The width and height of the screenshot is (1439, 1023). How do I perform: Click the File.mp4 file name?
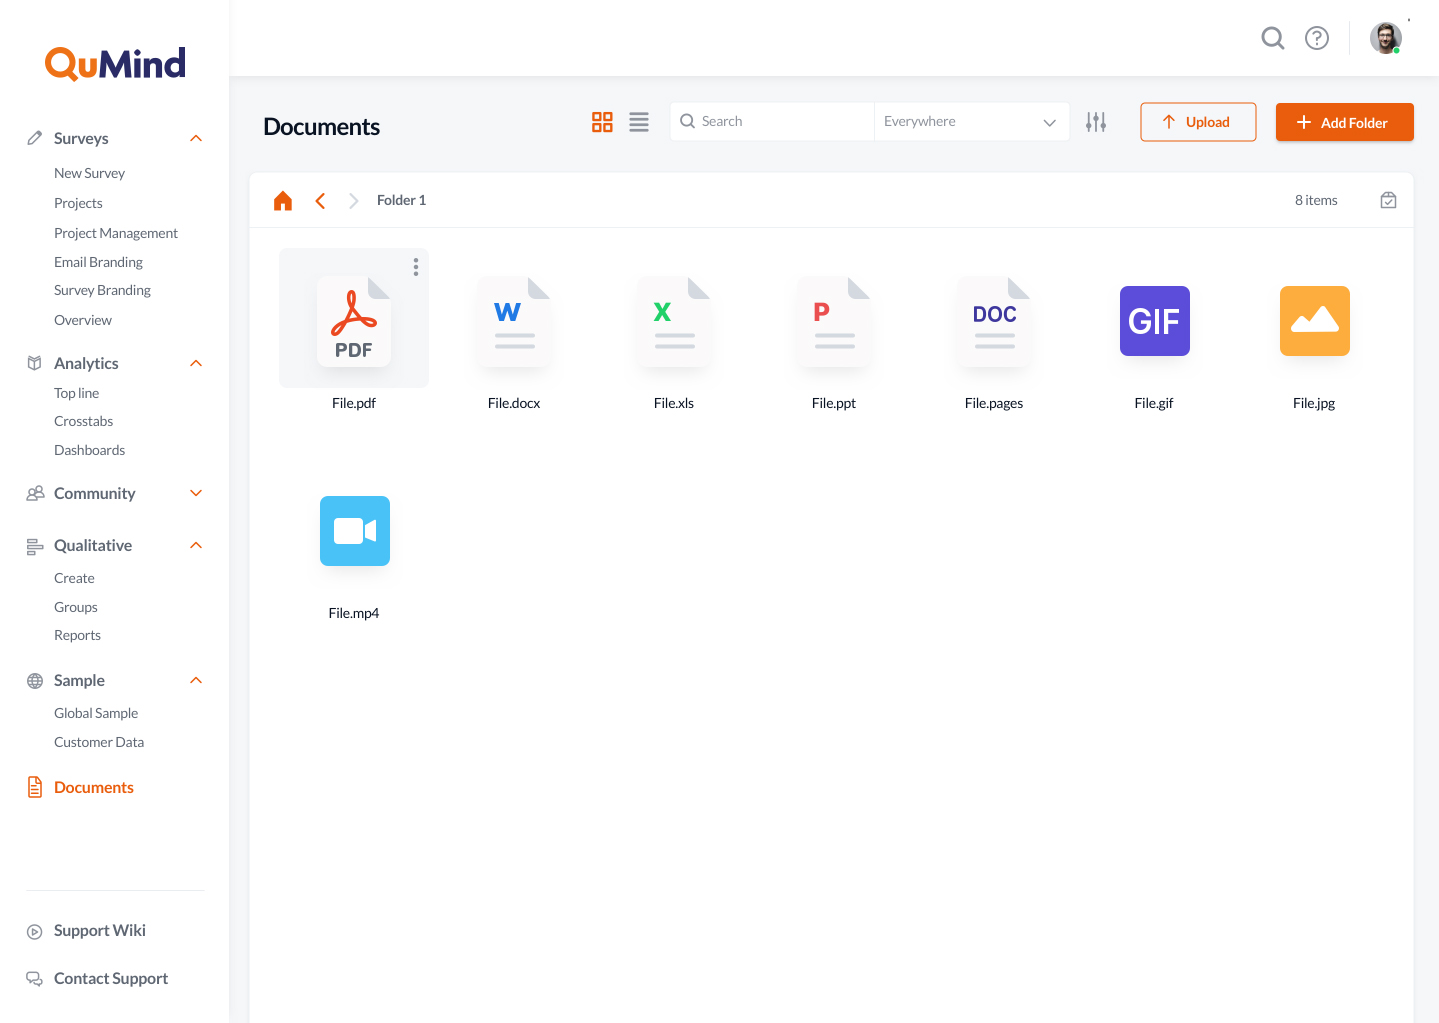pyautogui.click(x=354, y=613)
